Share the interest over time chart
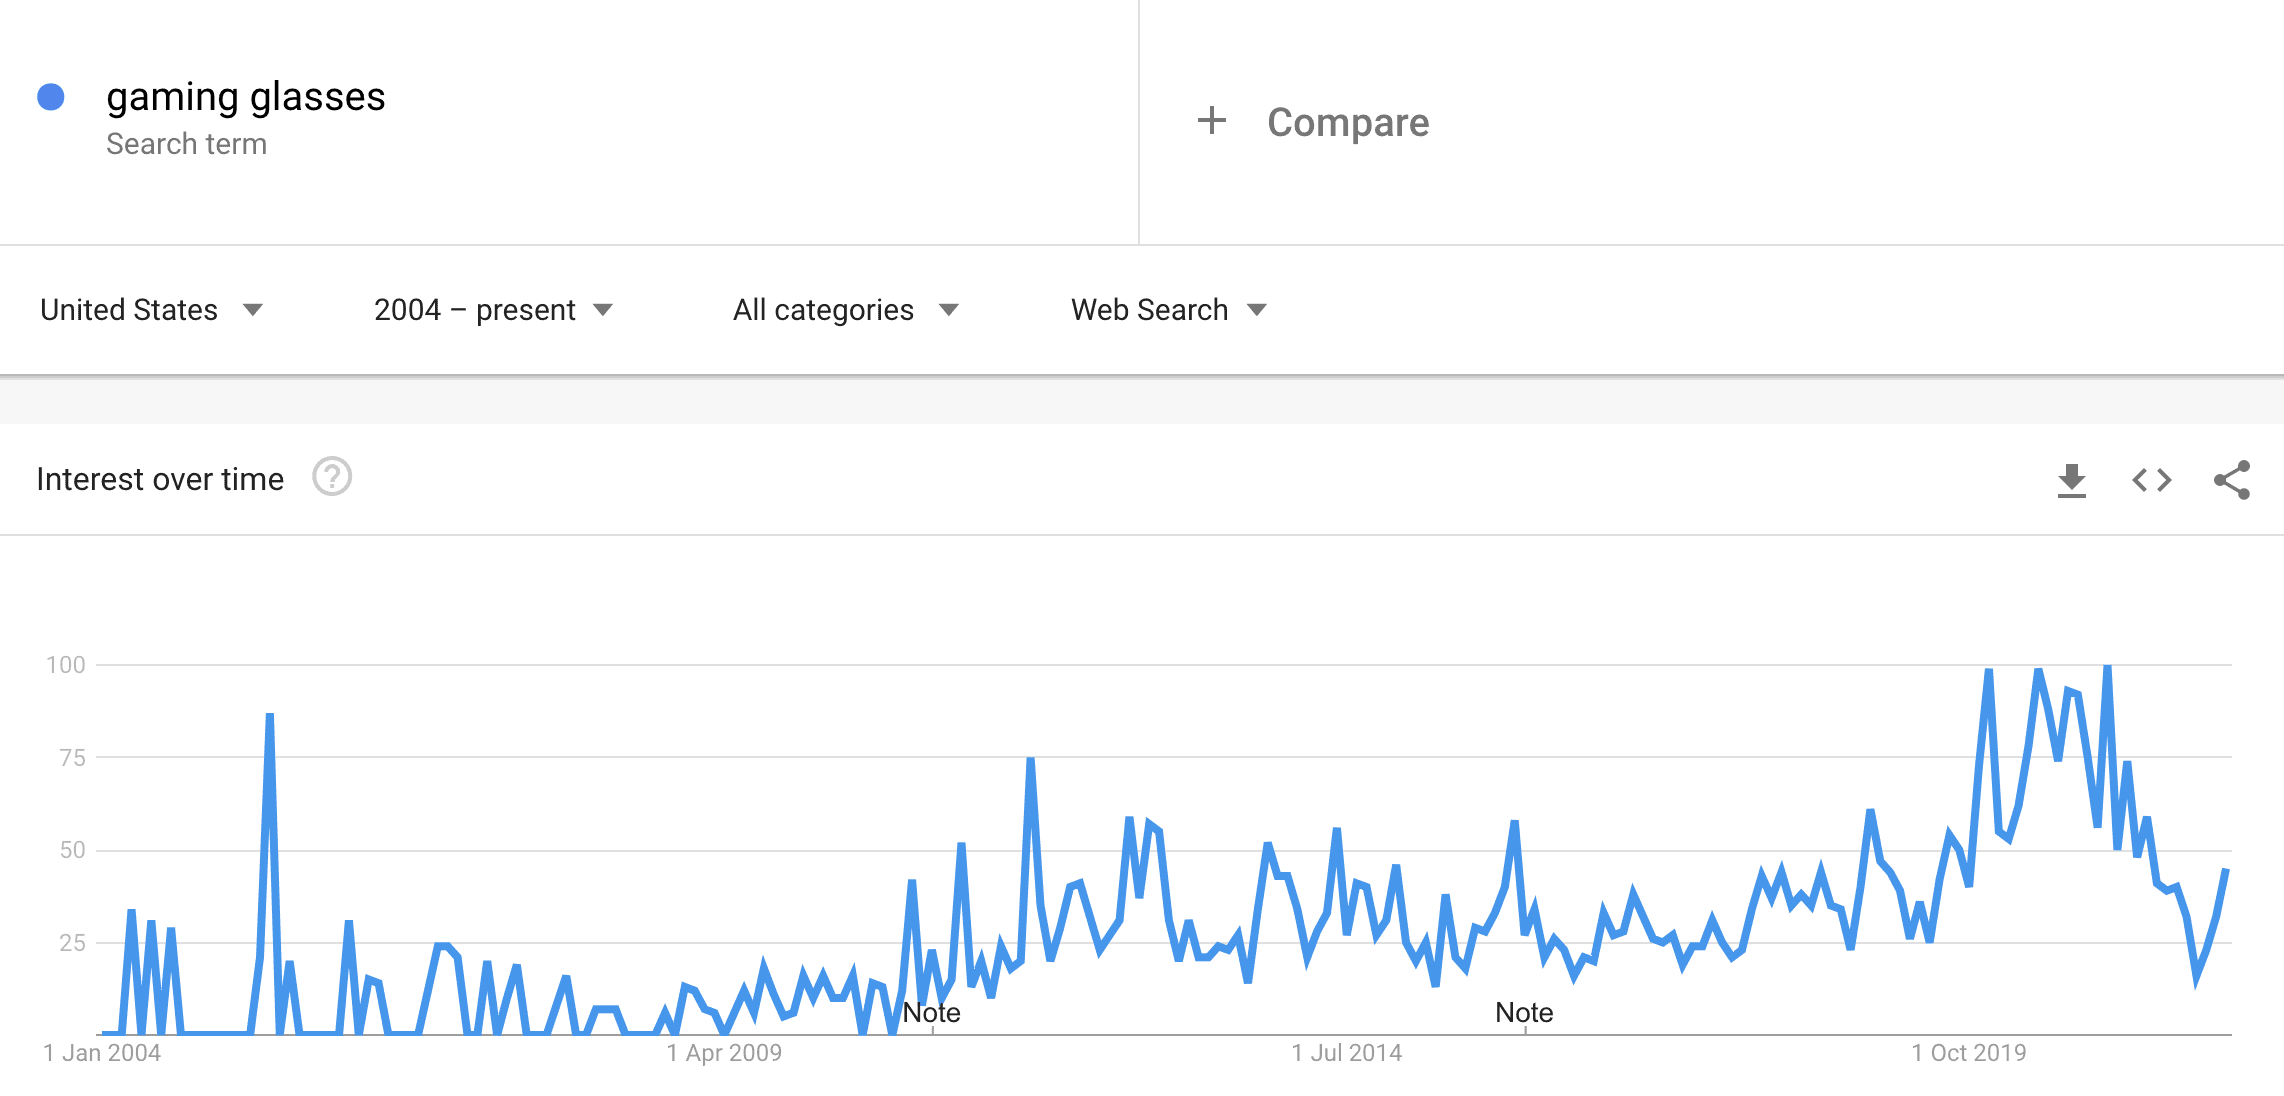 click(2231, 480)
